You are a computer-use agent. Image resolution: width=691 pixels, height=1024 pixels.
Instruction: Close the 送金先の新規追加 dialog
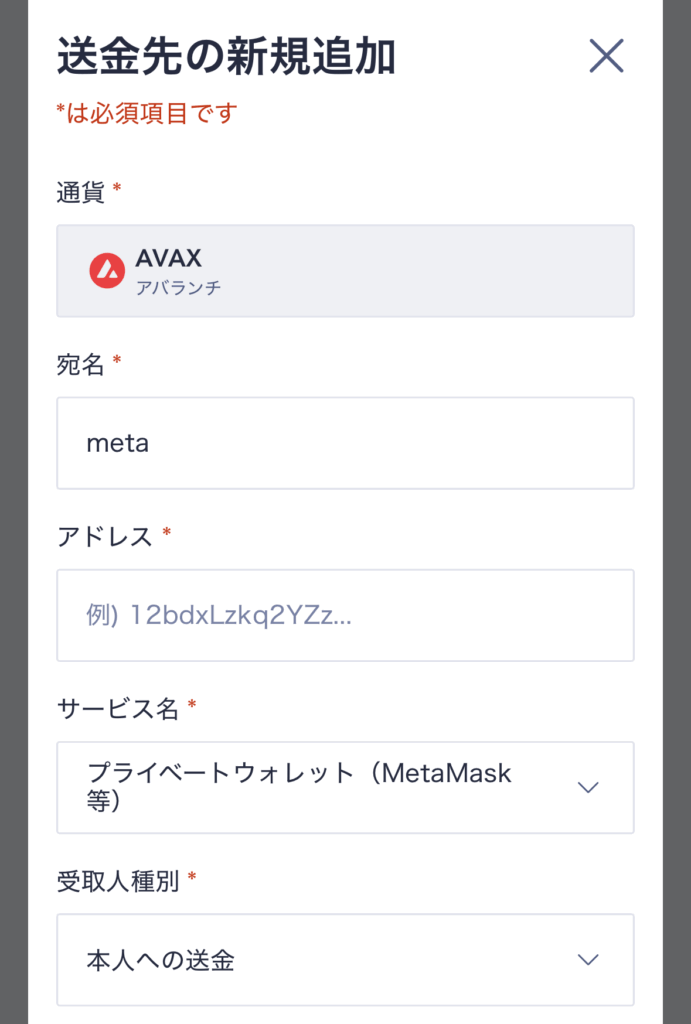(606, 56)
